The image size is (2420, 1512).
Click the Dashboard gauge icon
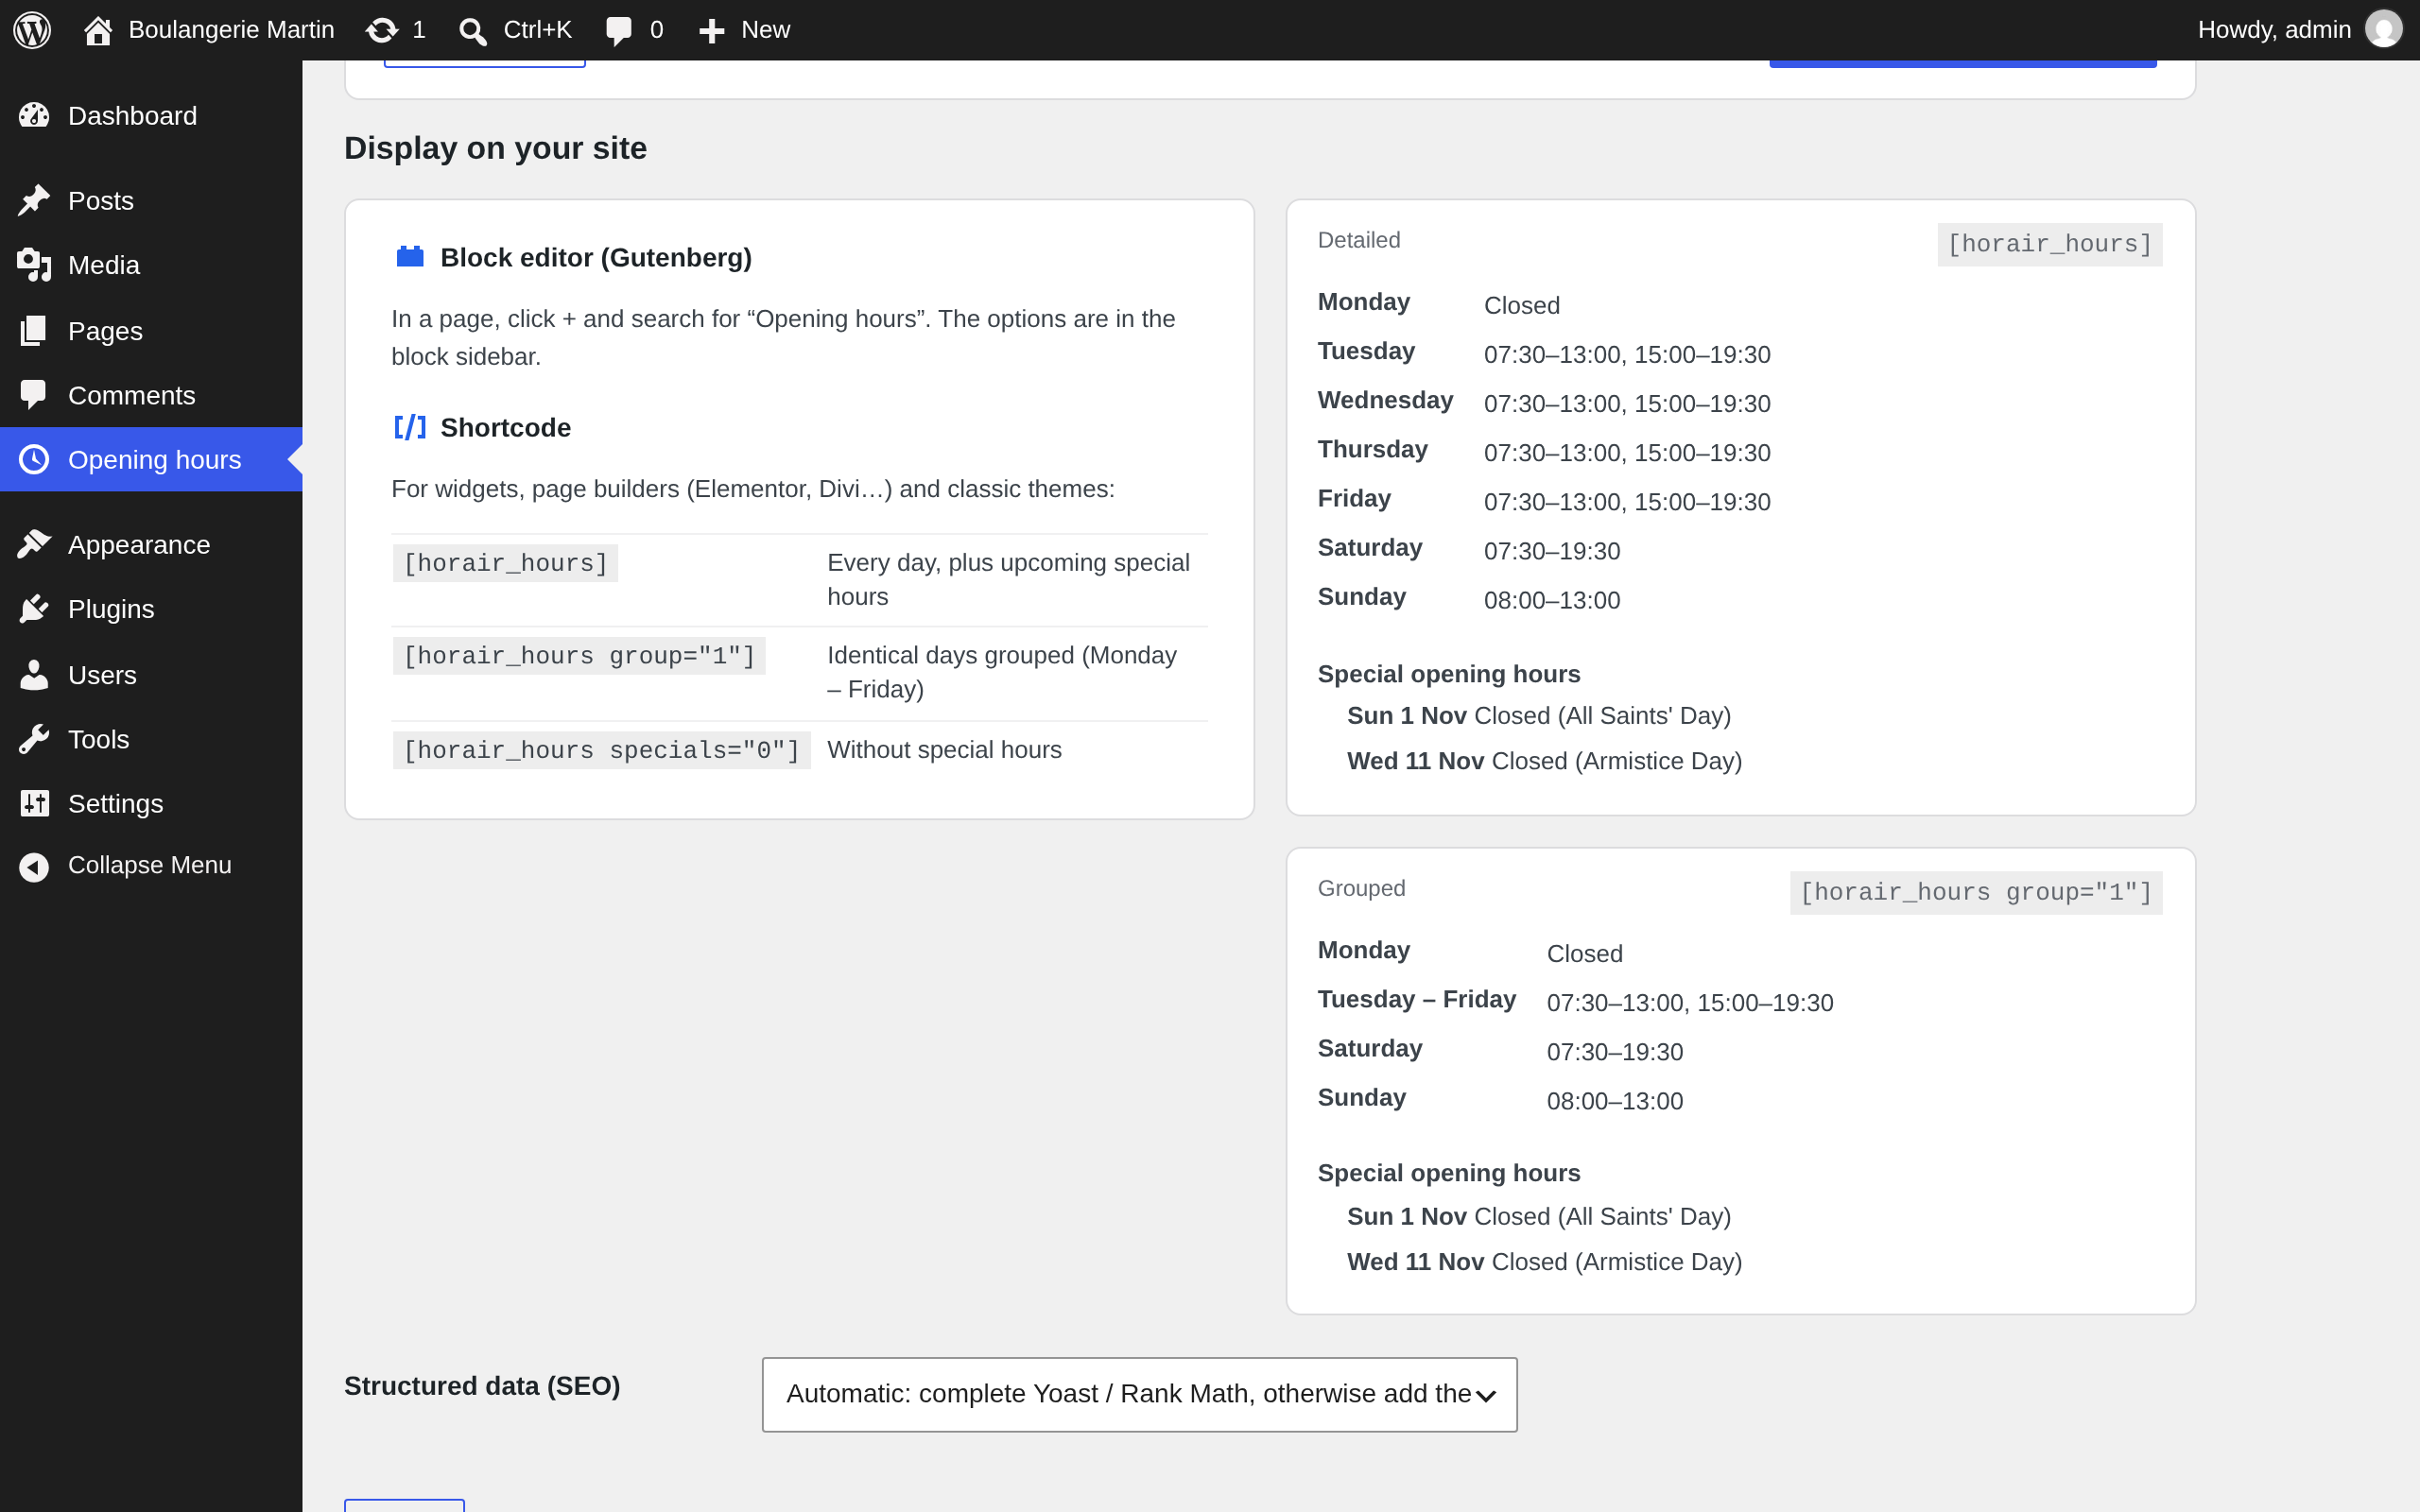tap(34, 116)
